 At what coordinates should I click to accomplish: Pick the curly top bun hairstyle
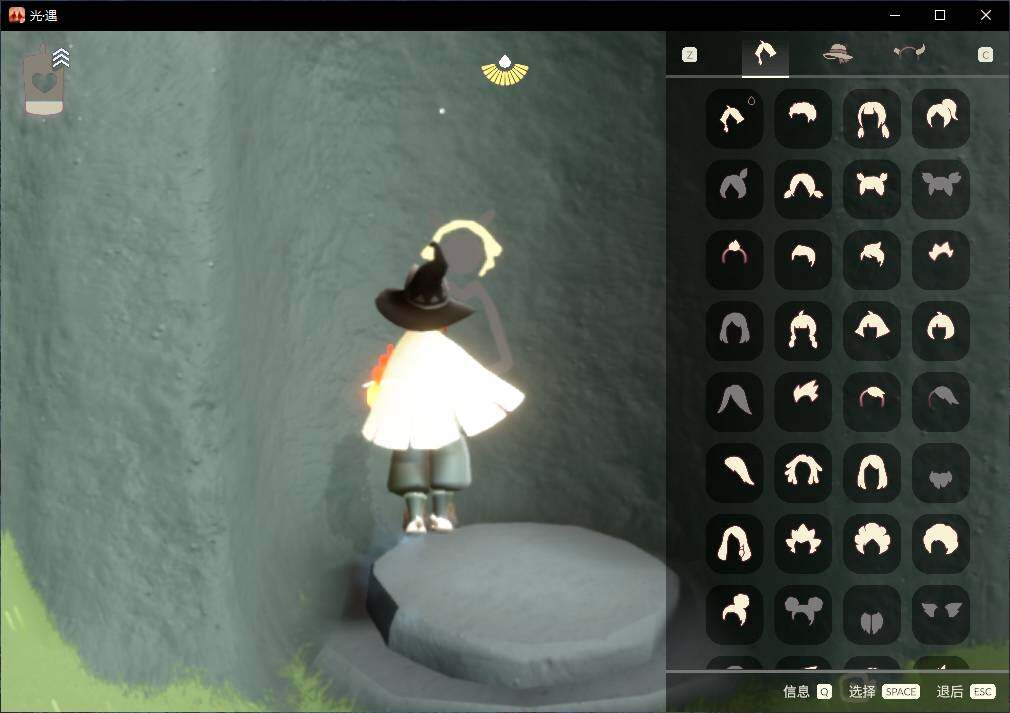(x=734, y=614)
